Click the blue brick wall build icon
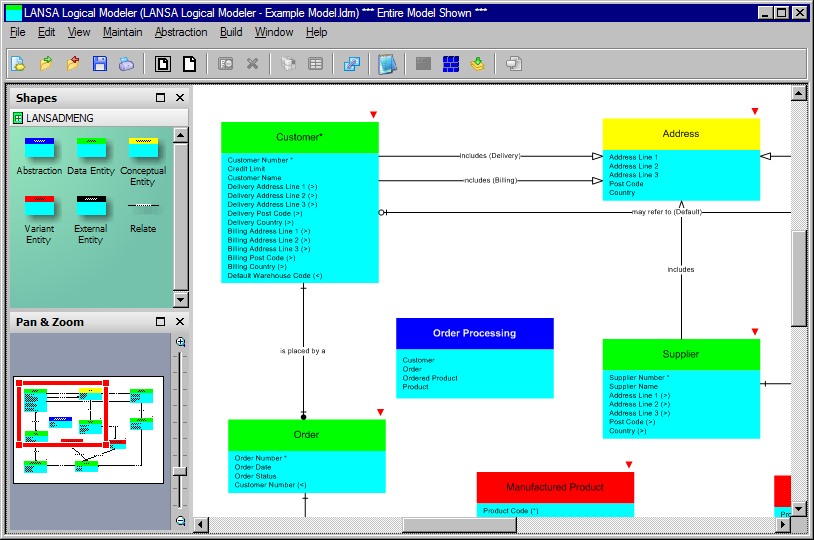Screen dimensions: 814x540 pos(451,64)
